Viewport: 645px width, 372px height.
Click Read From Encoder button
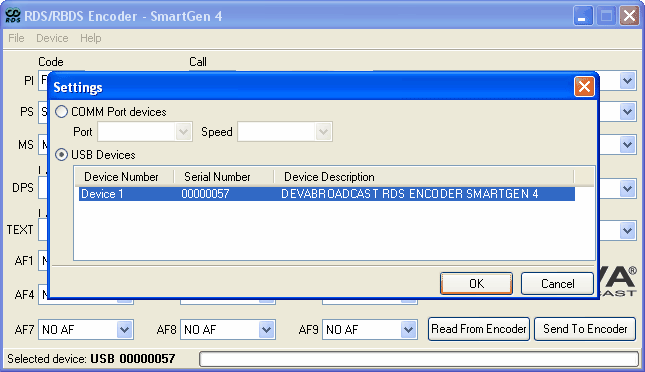pos(478,329)
